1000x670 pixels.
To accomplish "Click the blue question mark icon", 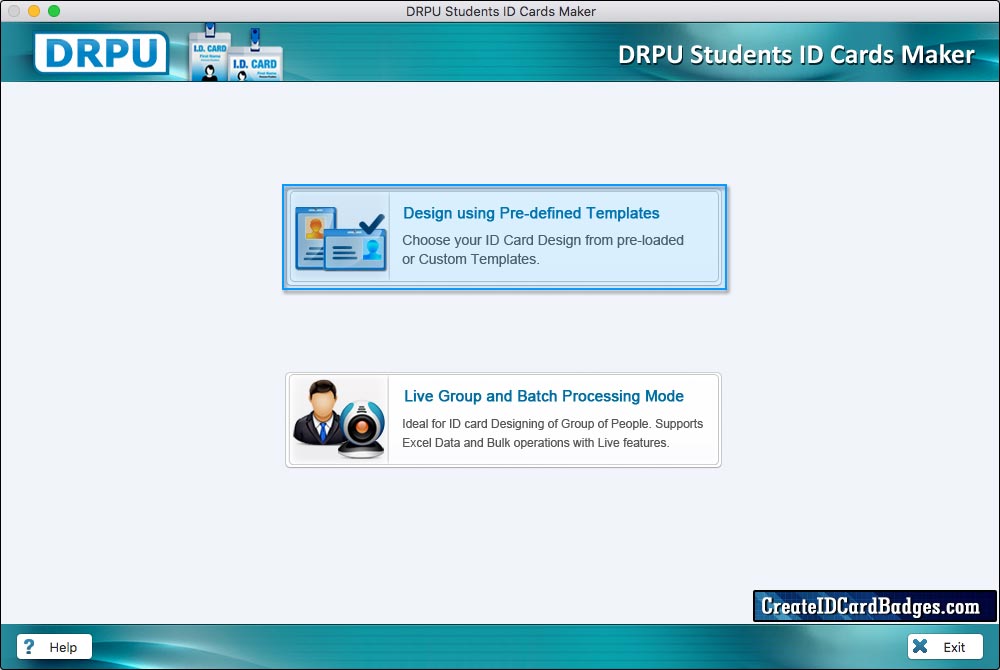I will coord(29,646).
